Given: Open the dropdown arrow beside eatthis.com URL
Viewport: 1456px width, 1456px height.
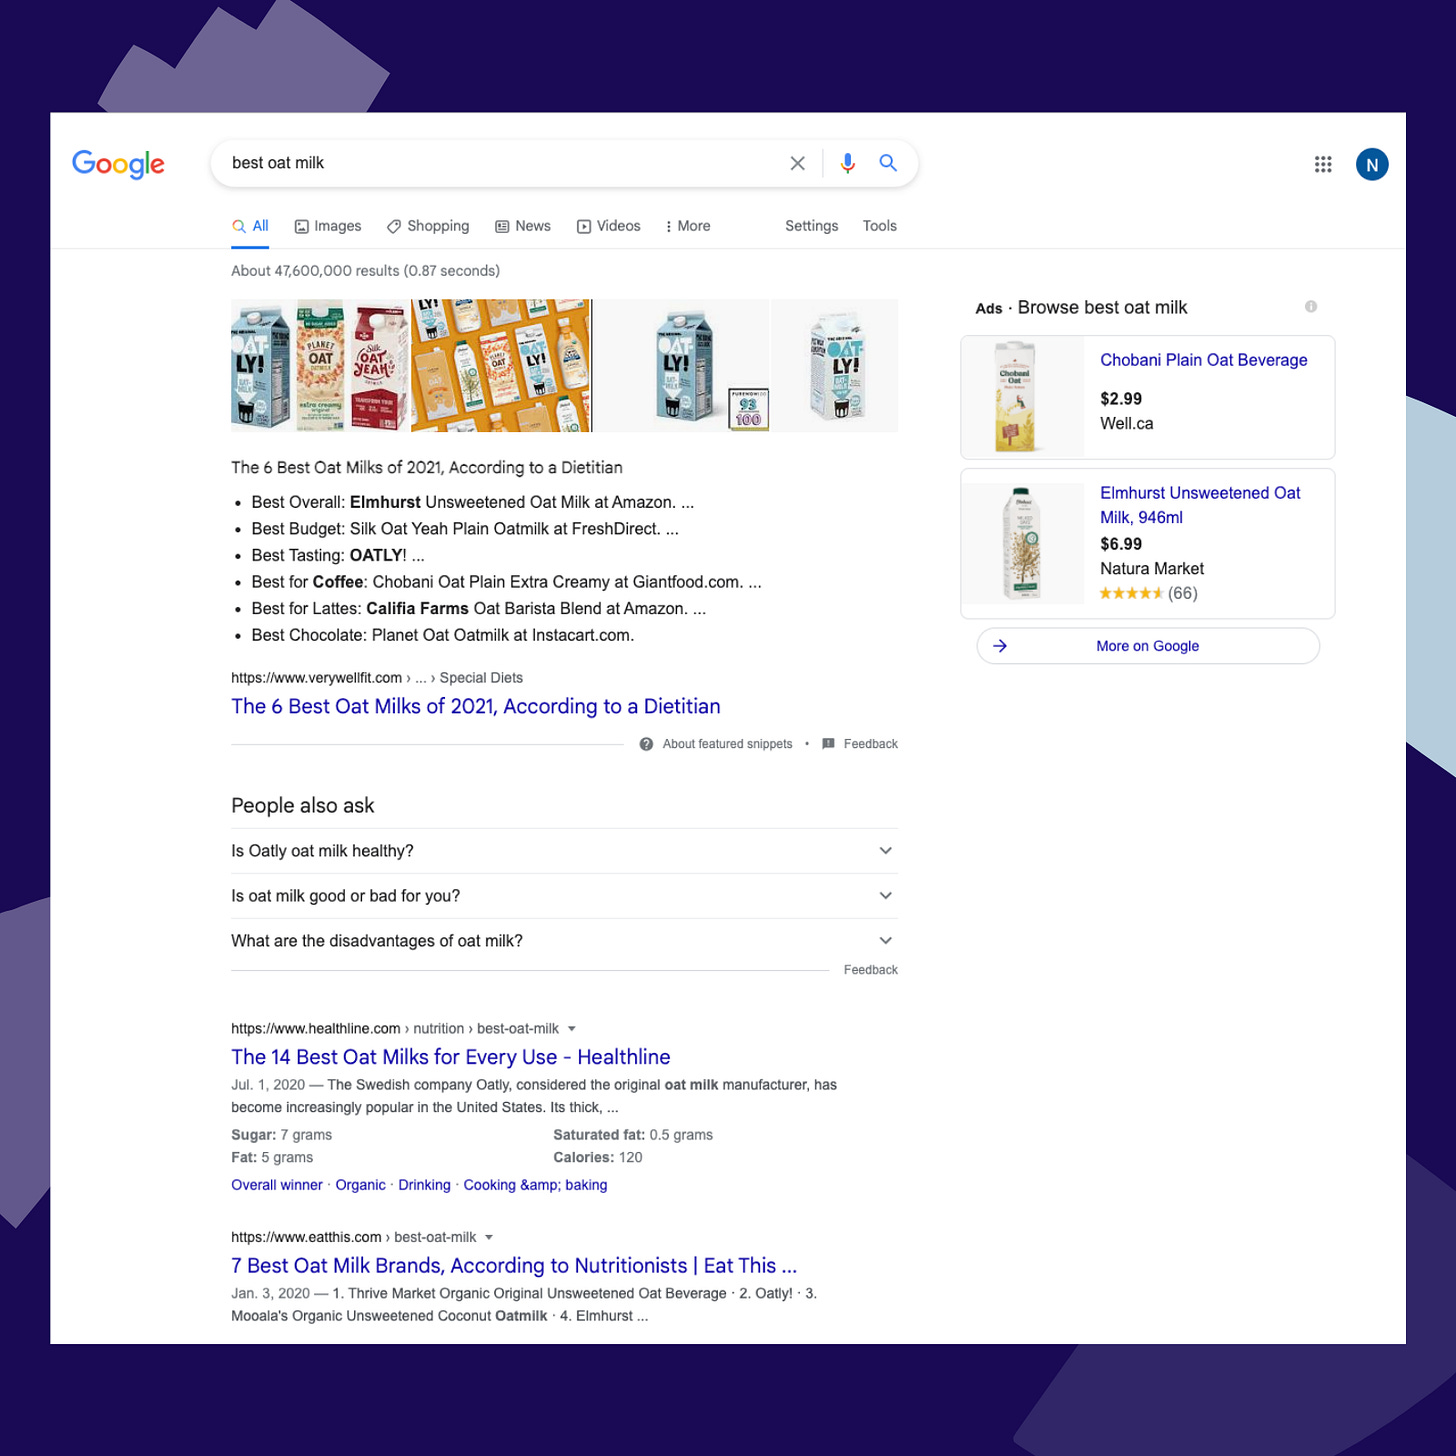Looking at the screenshot, I should click(x=489, y=1238).
